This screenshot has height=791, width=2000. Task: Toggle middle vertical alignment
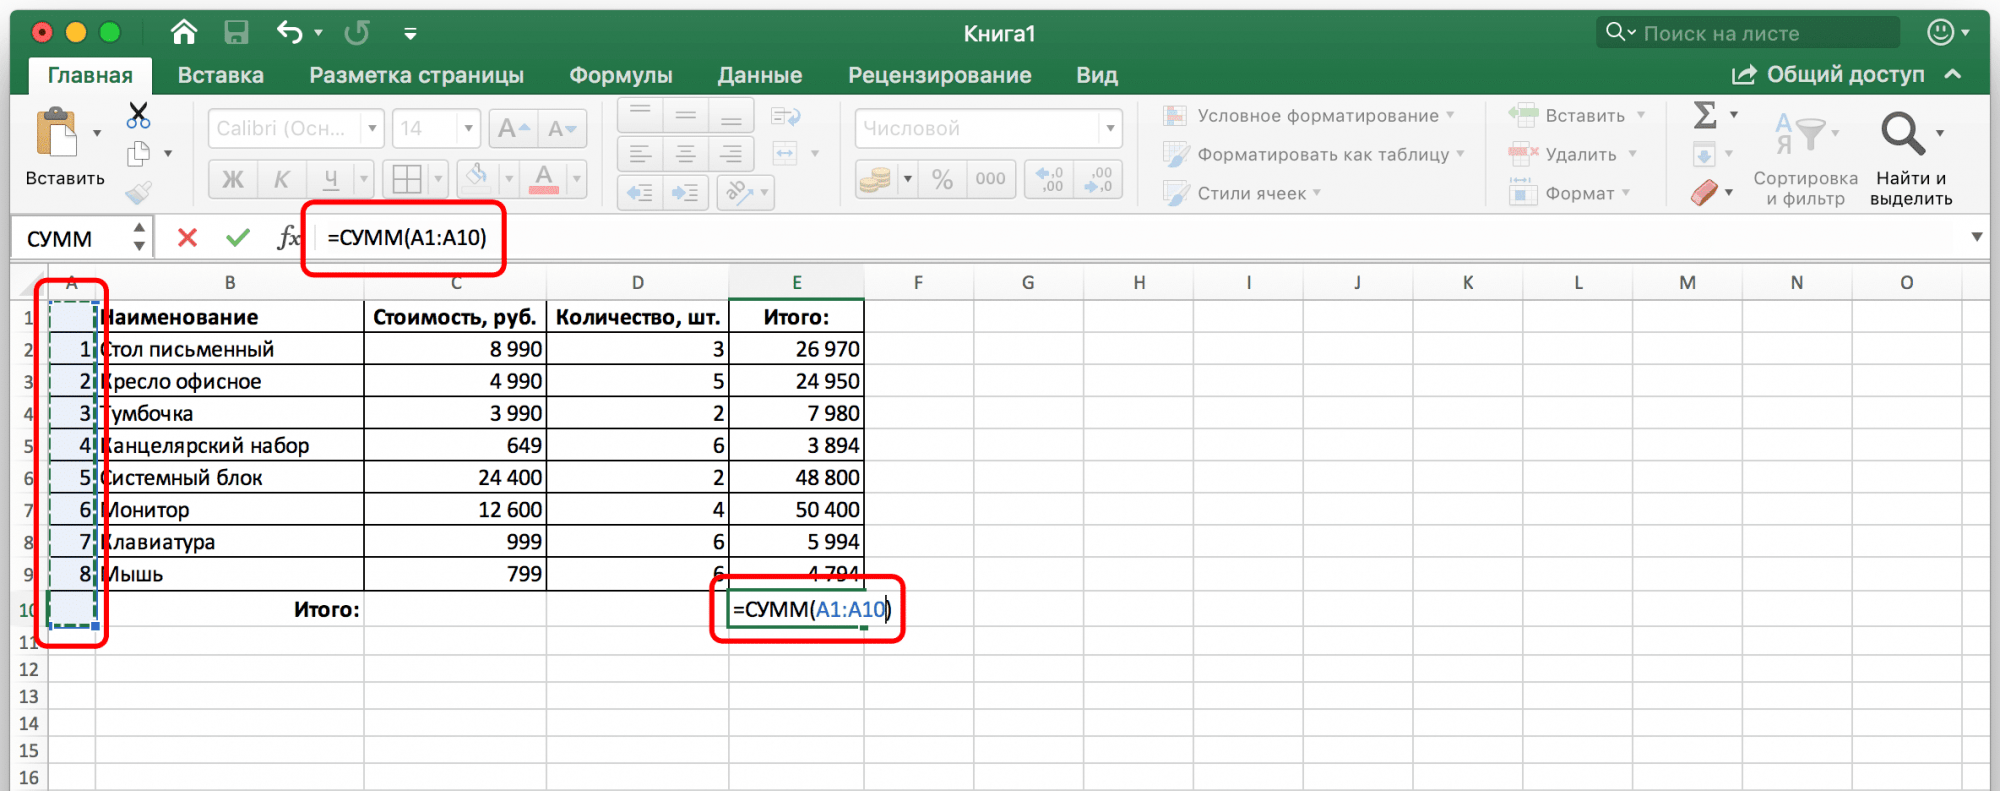click(x=686, y=116)
